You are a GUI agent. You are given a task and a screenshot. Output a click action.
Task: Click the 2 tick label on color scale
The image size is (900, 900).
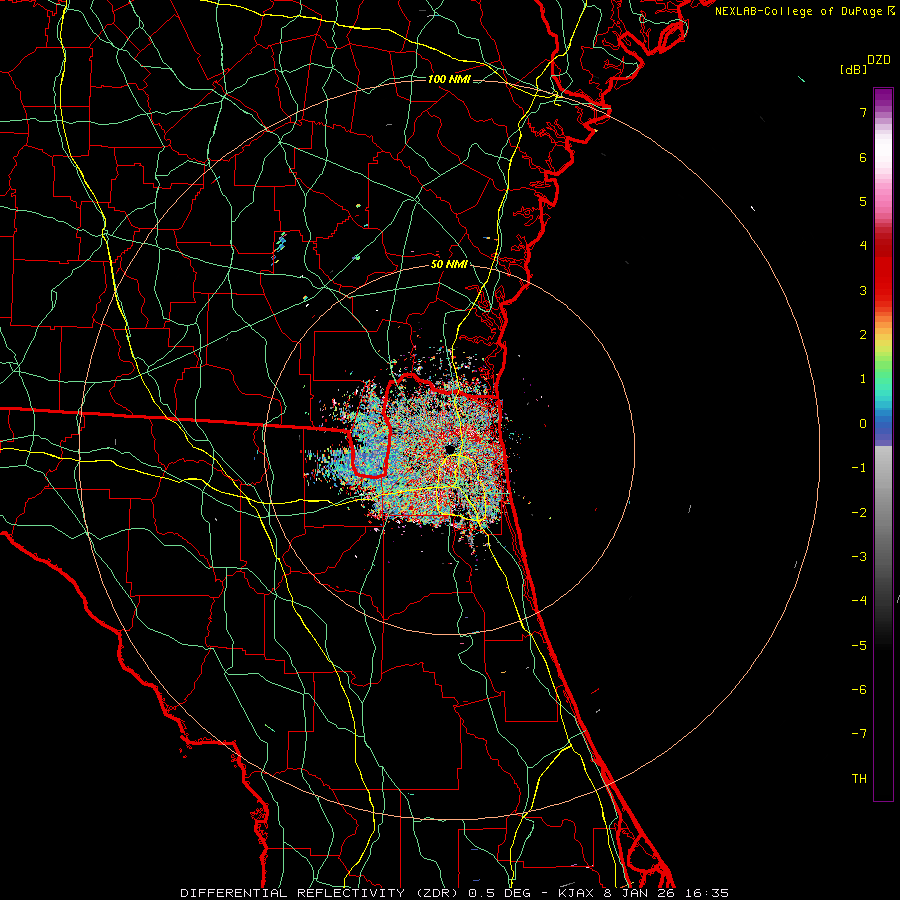[x=863, y=335]
